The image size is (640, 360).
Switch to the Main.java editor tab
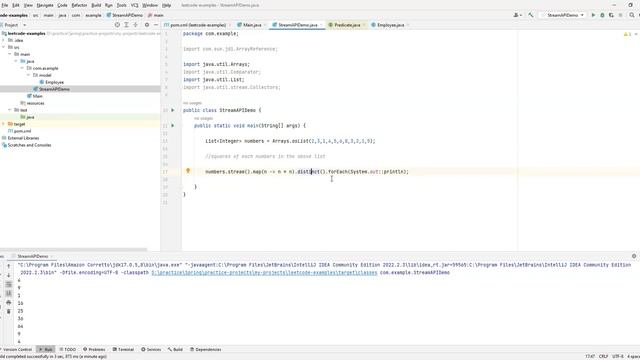251,25
